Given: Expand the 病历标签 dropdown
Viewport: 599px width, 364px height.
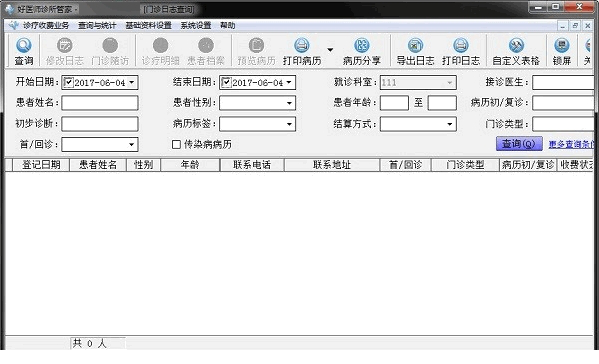Looking at the screenshot, I should [289, 124].
